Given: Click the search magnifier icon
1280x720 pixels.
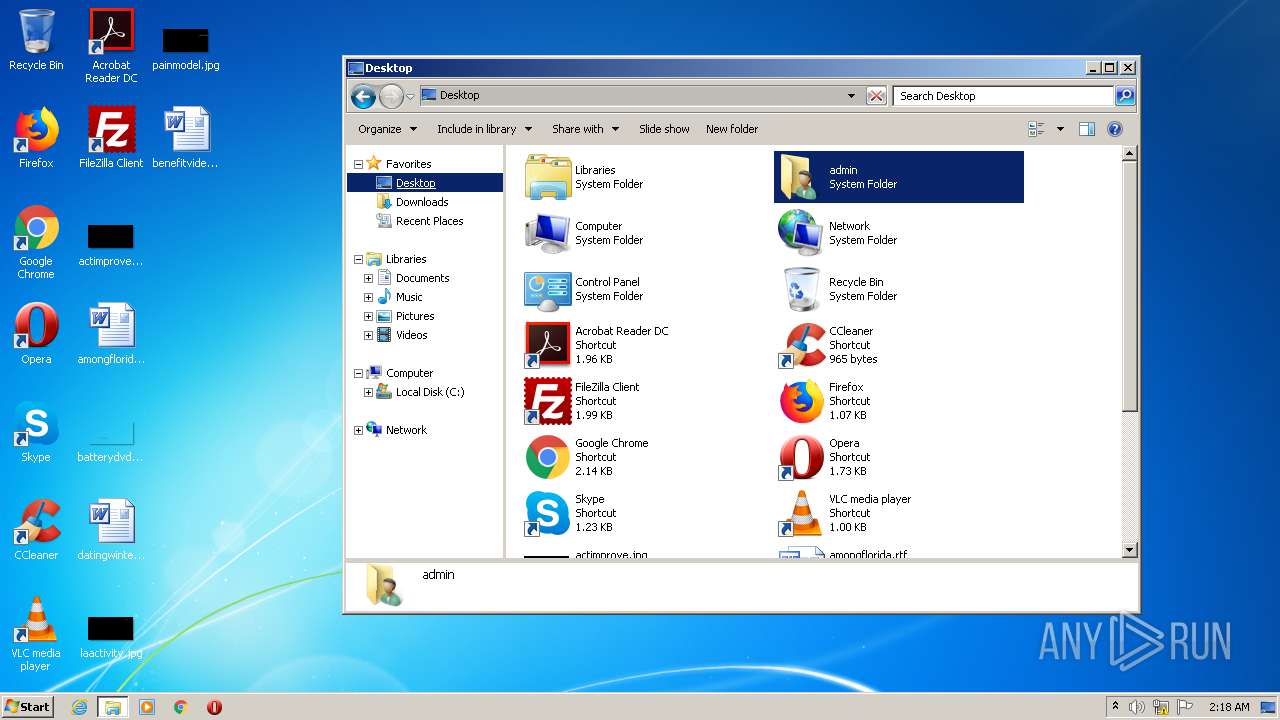Looking at the screenshot, I should 1125,96.
